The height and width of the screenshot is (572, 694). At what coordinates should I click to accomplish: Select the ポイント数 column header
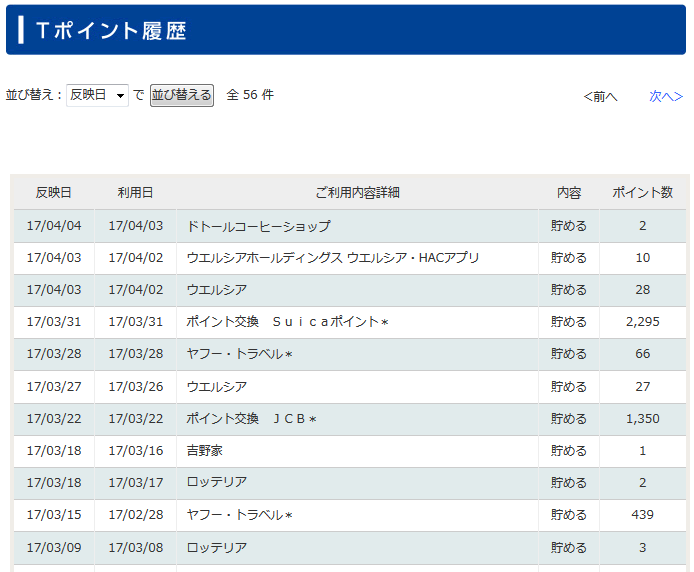pyautogui.click(x=643, y=193)
